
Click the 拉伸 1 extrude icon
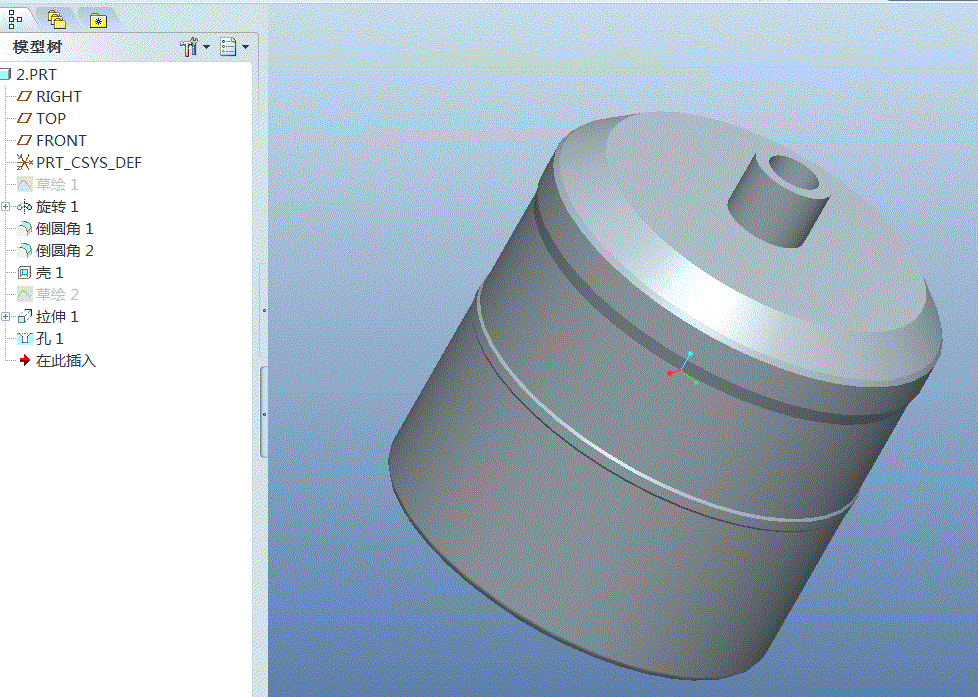coord(24,316)
